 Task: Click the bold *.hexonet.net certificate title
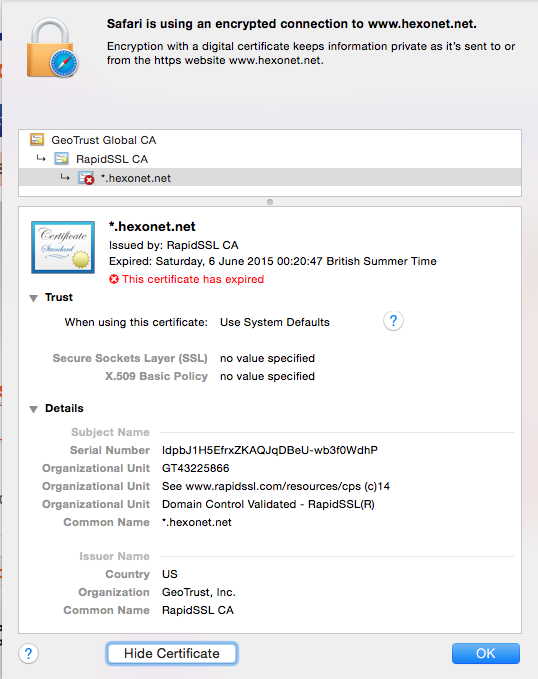[x=152, y=226]
